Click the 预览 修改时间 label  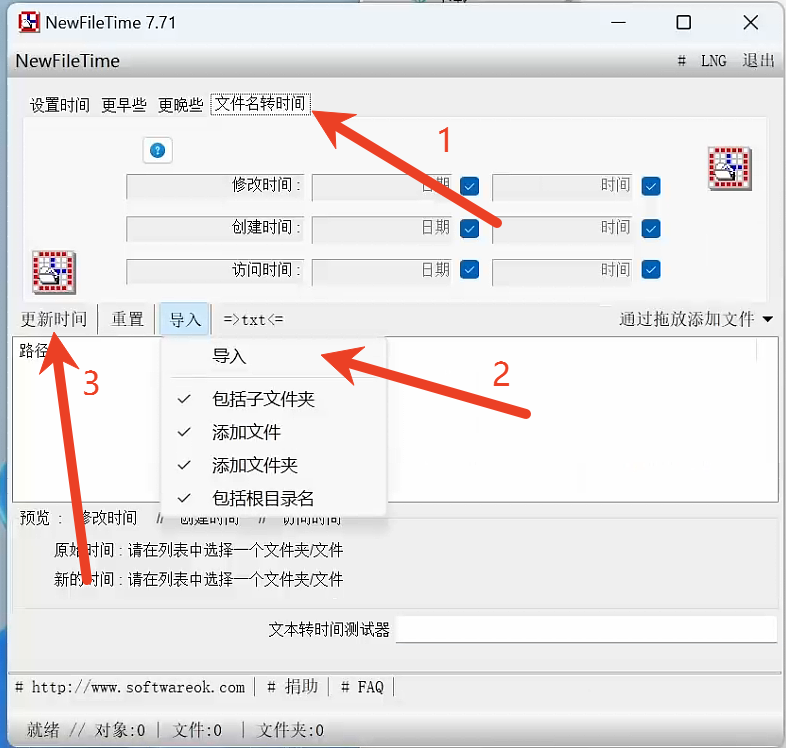click(x=108, y=517)
